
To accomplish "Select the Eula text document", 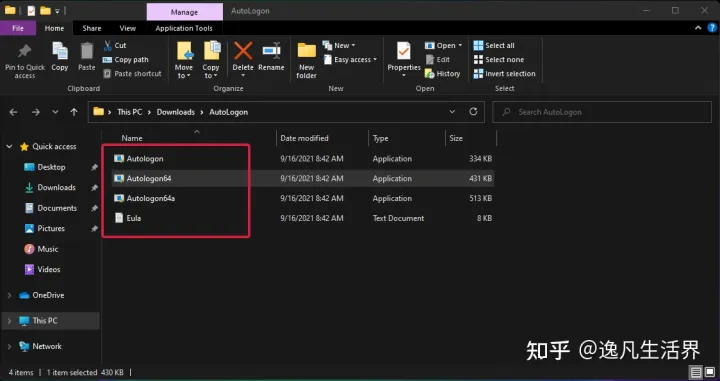I will click(303, 218).
